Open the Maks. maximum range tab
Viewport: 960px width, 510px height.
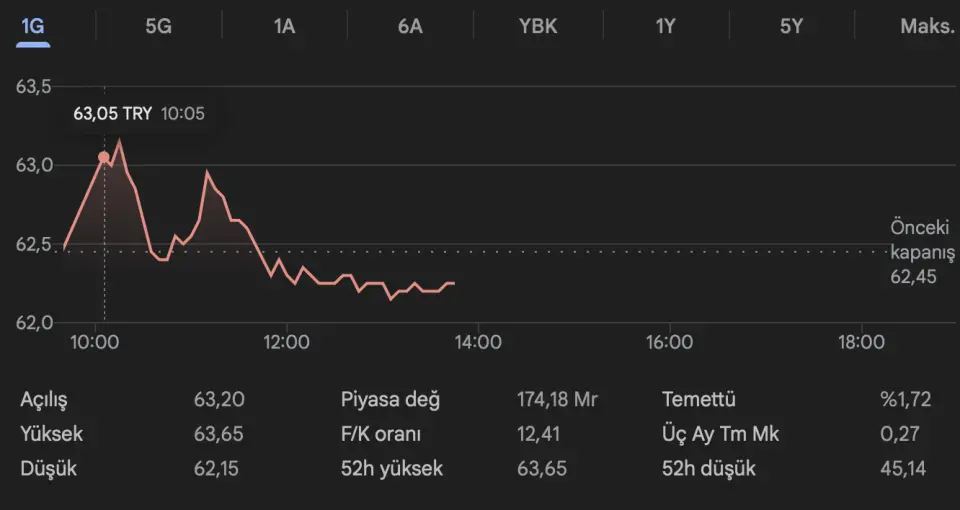(x=927, y=26)
